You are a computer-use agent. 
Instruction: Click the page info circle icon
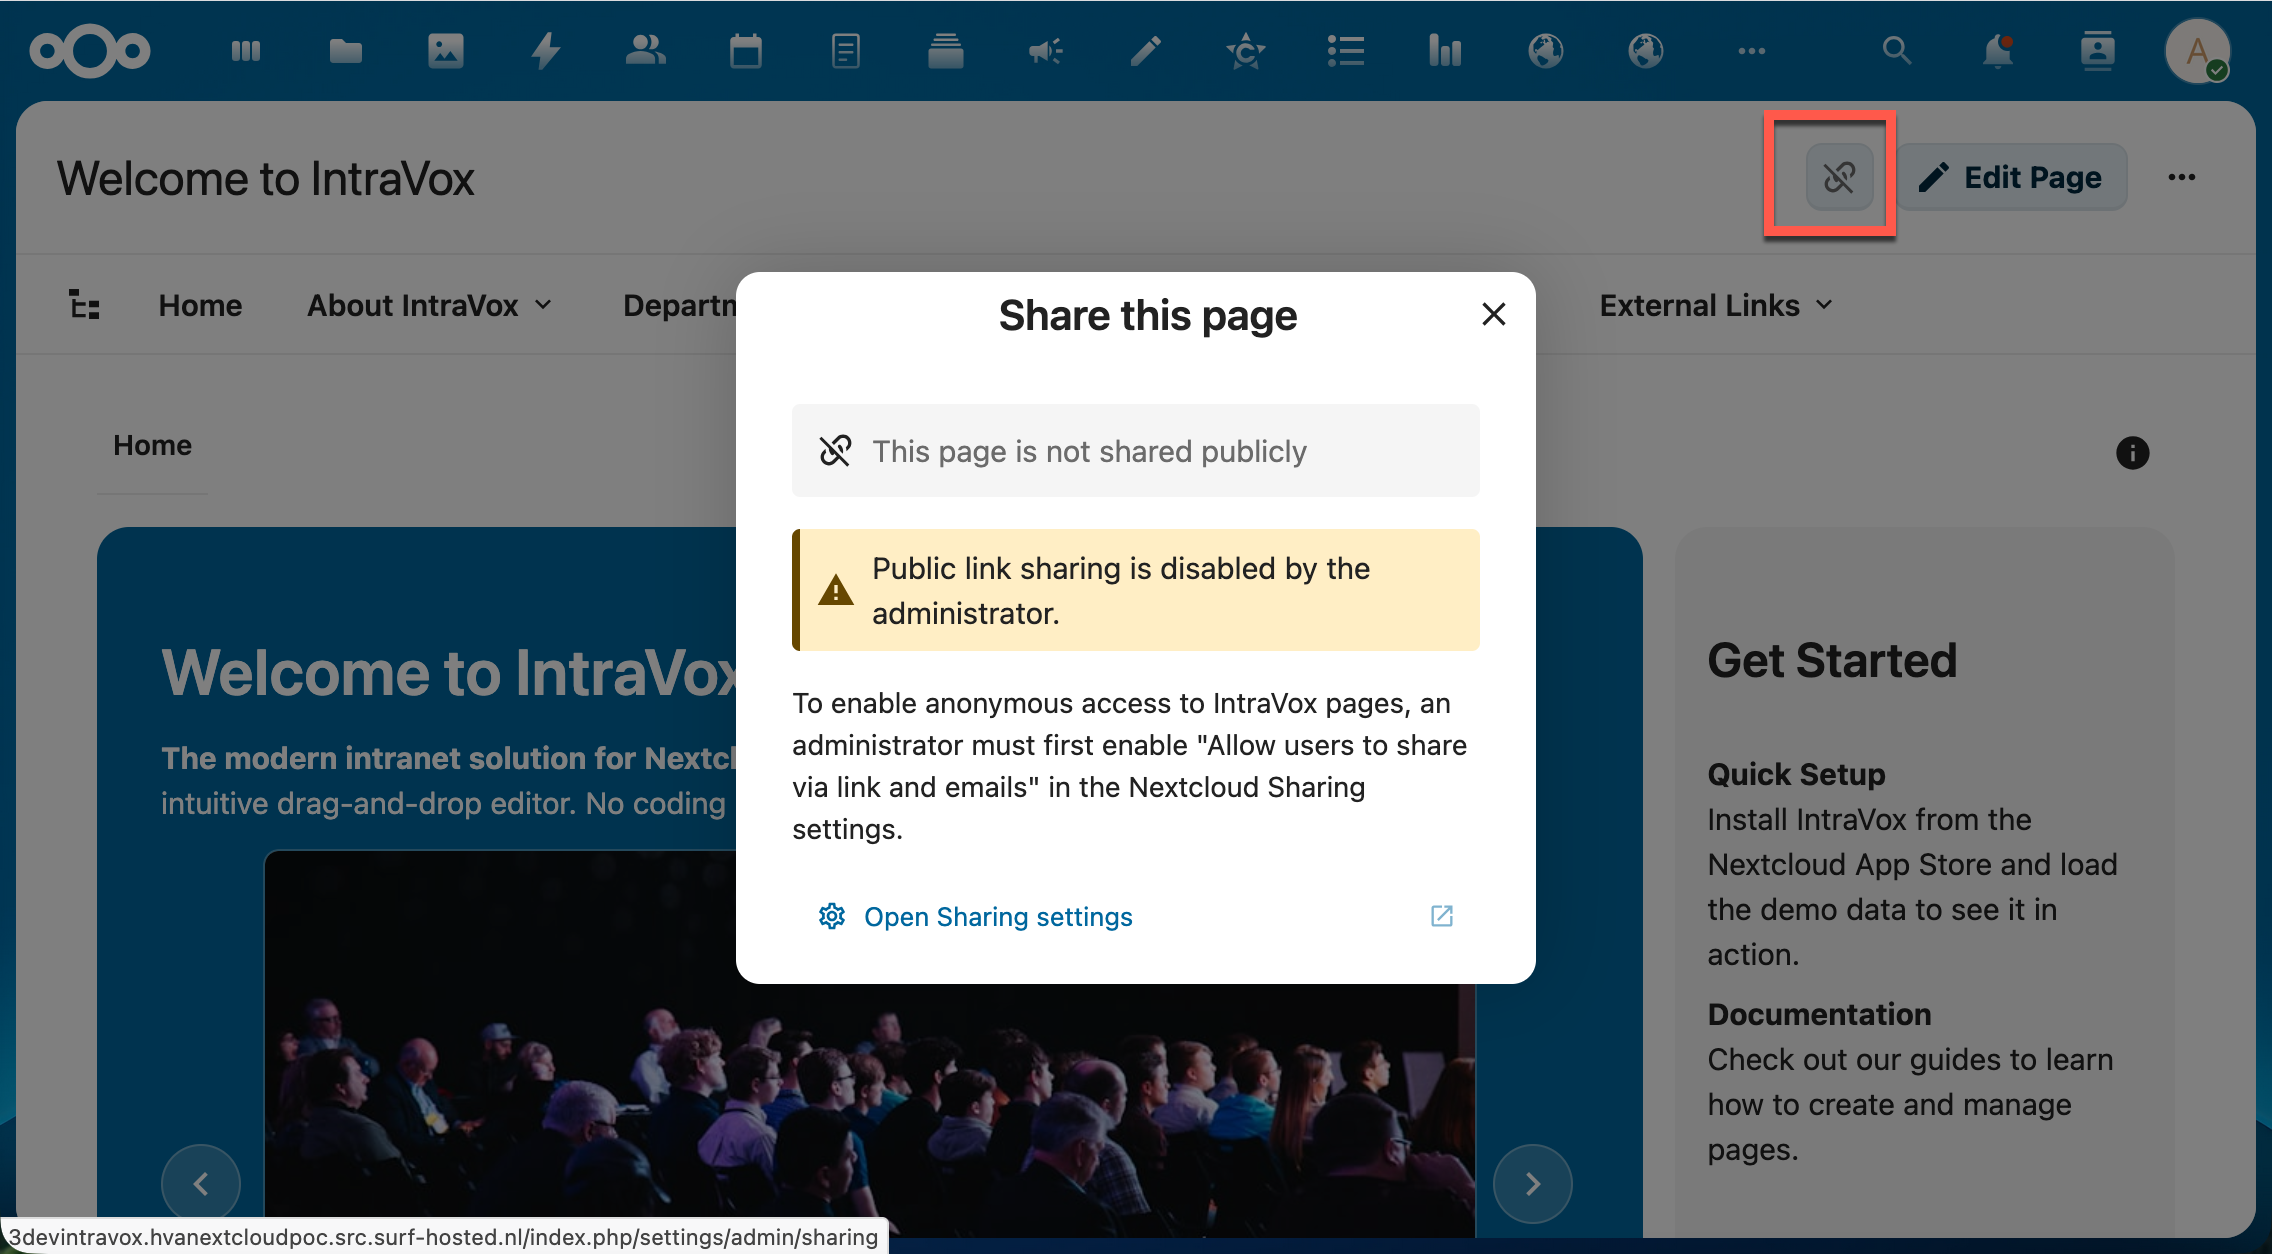[x=2132, y=452]
